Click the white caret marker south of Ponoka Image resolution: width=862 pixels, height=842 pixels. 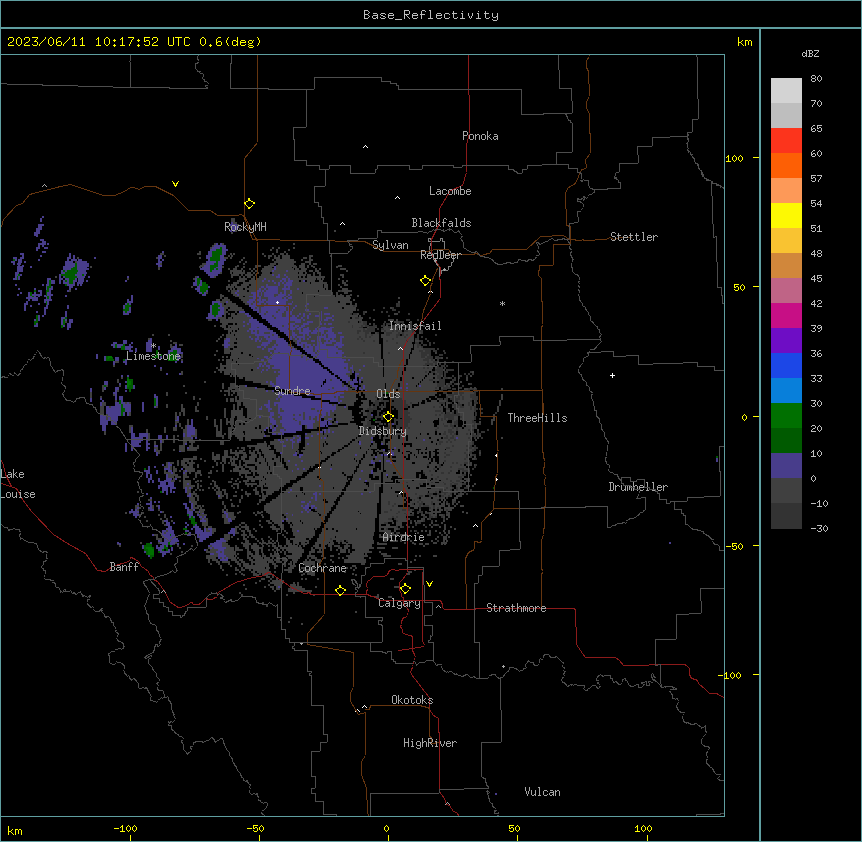point(366,147)
